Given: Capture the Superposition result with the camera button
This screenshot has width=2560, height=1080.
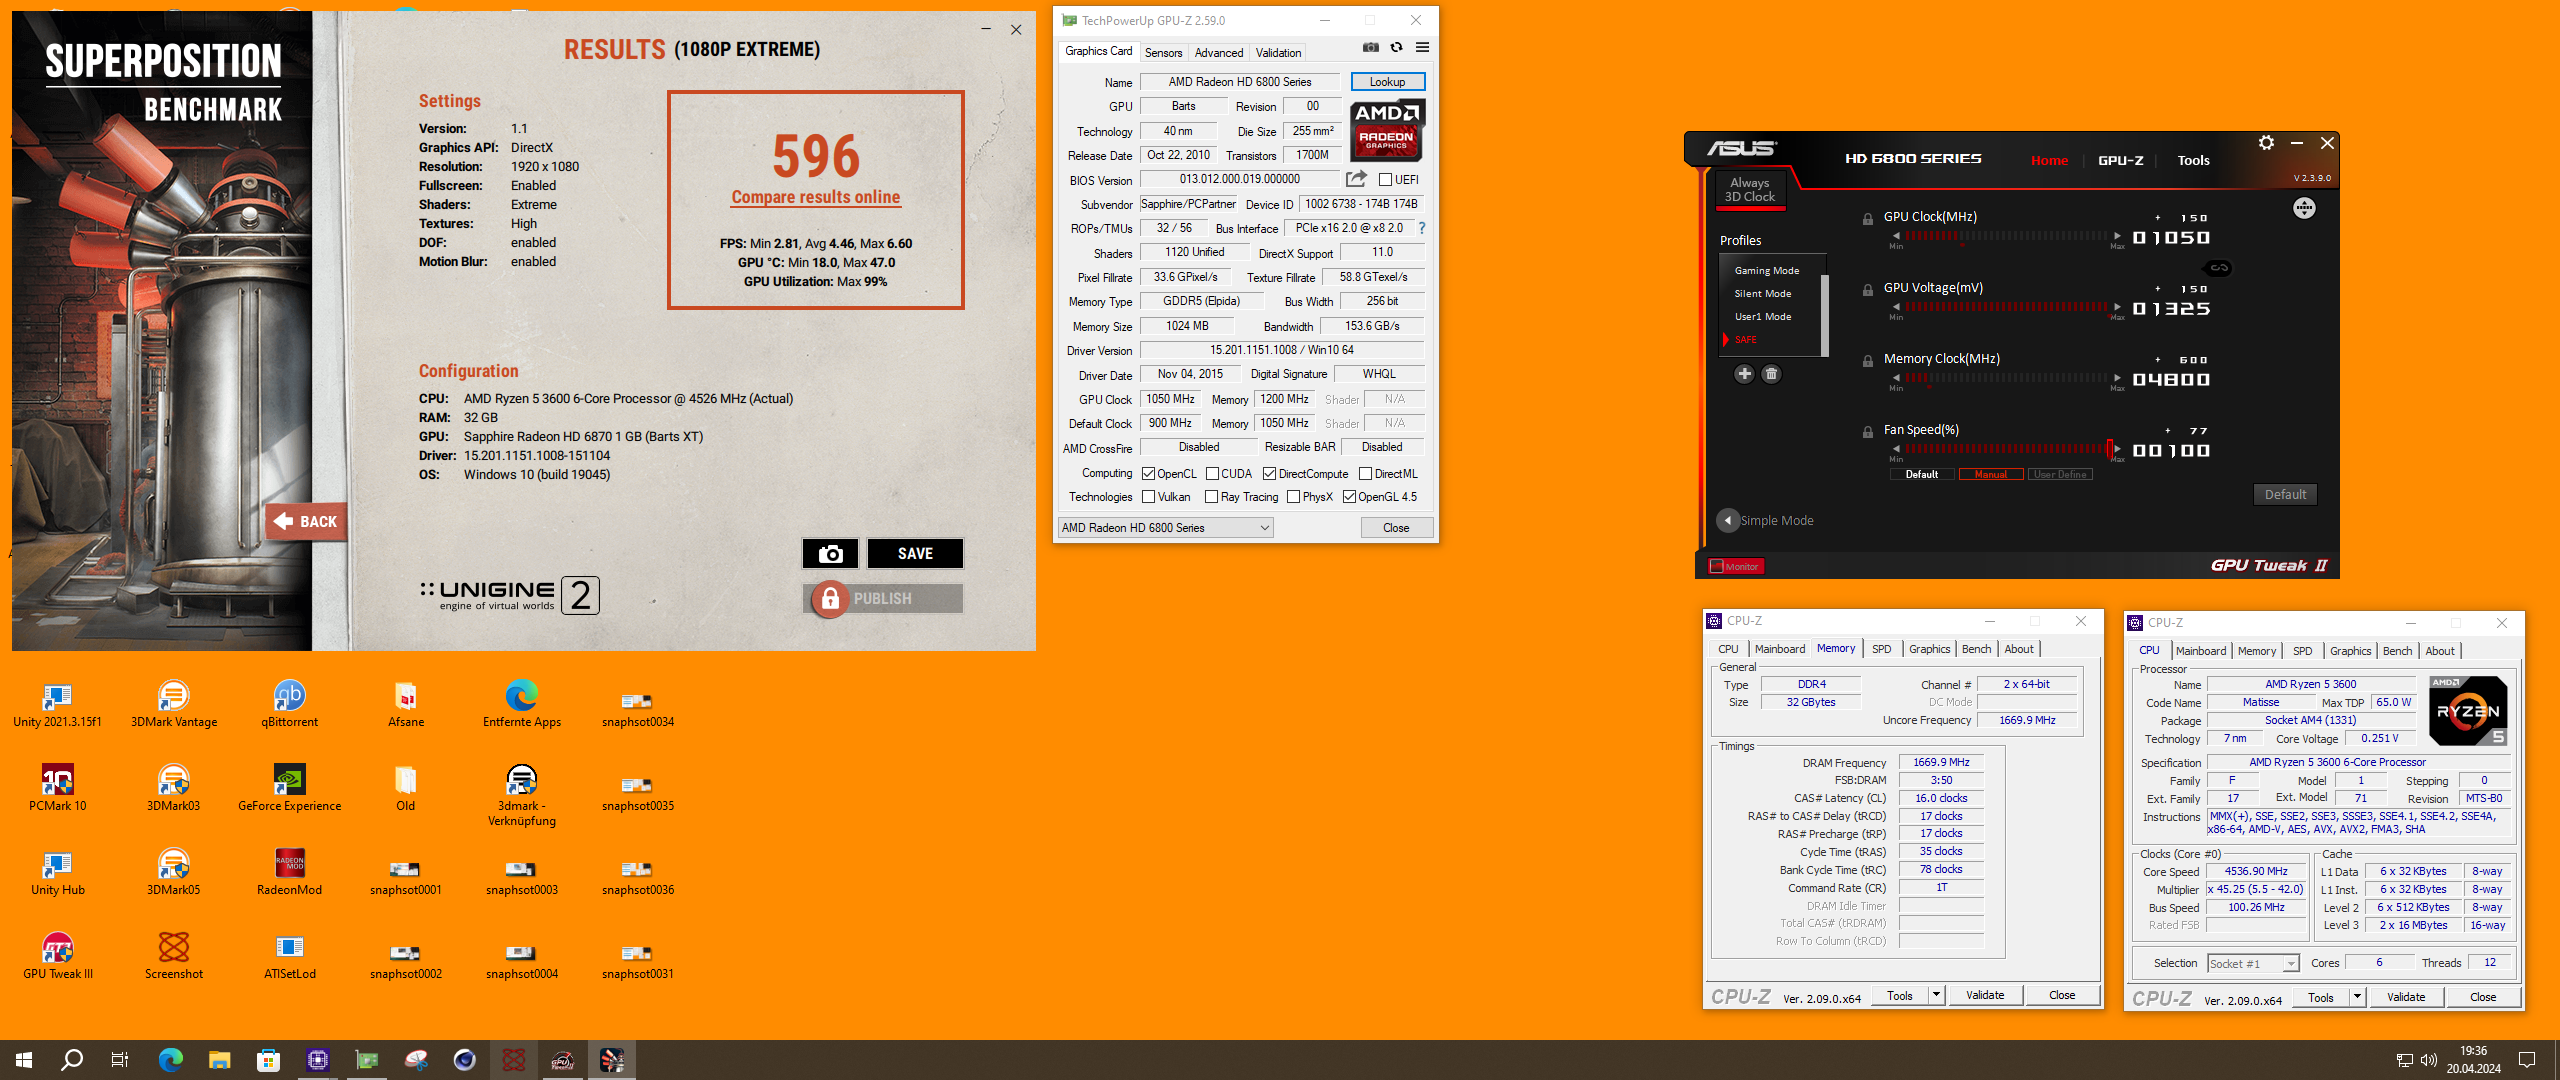Looking at the screenshot, I should [830, 554].
